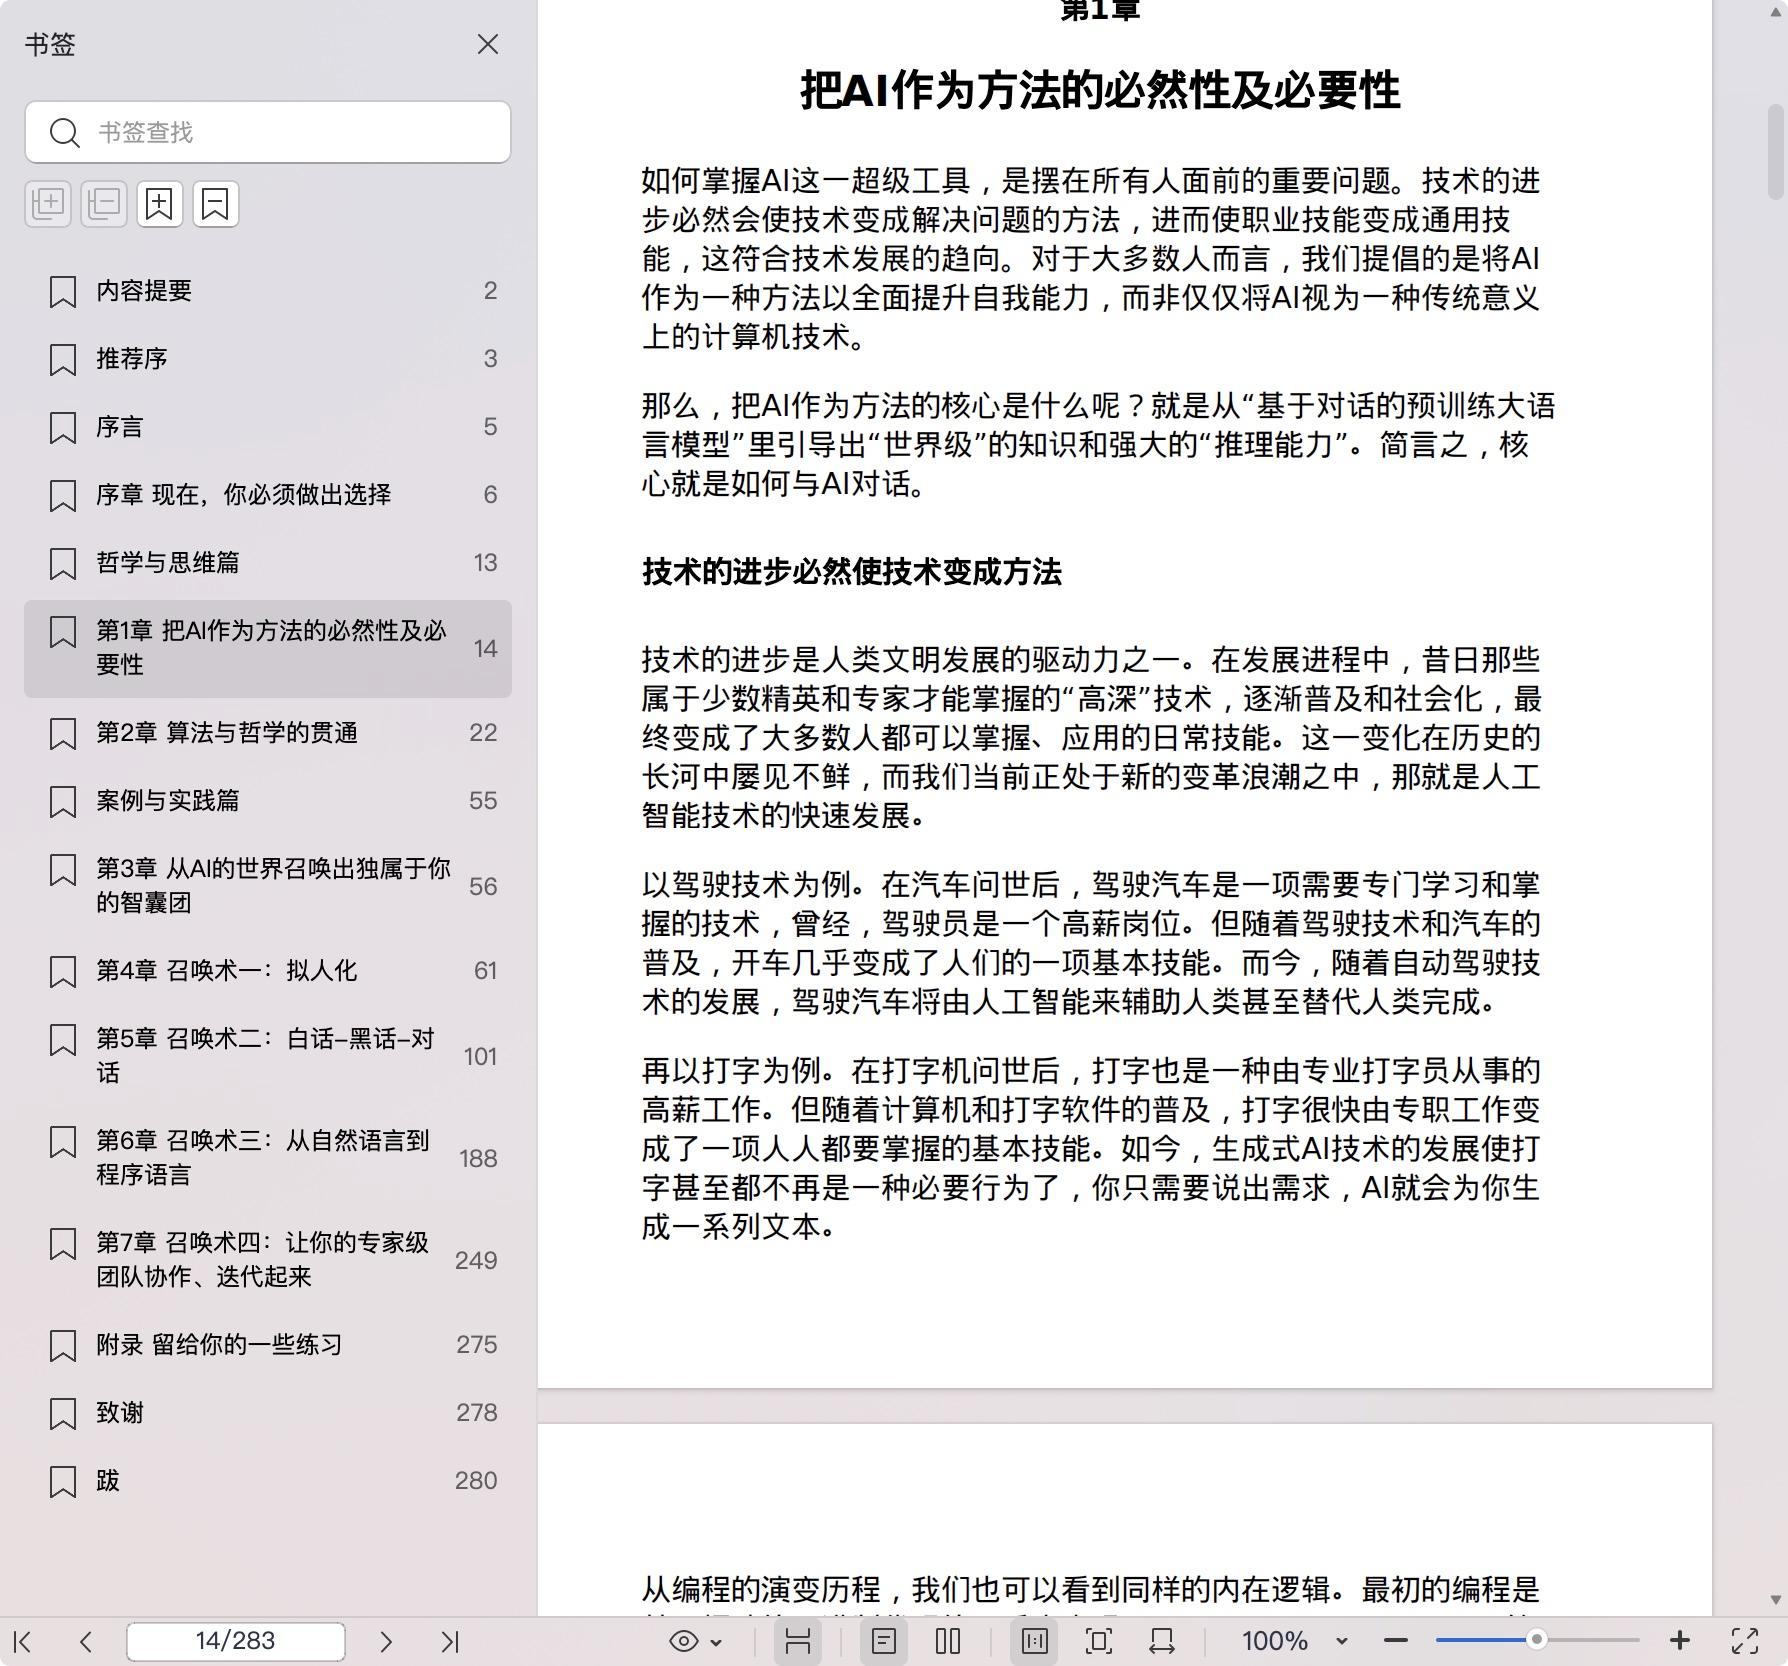Remove bookmark icon
The image size is (1788, 1666).
(x=216, y=204)
